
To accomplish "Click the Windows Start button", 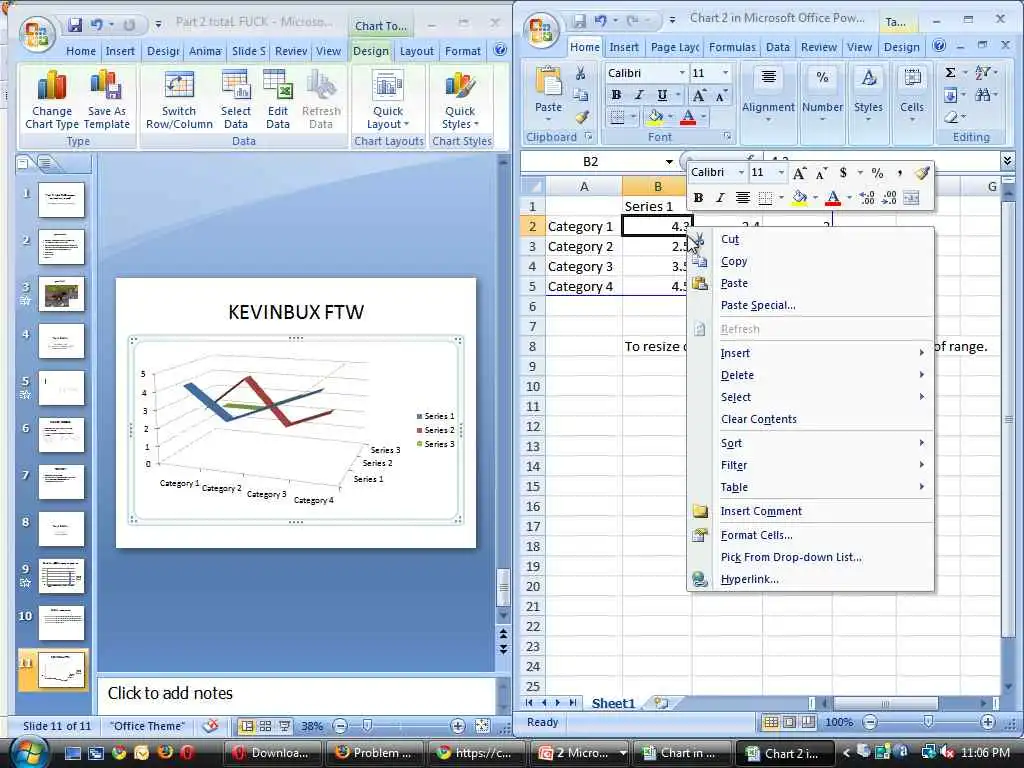I will [x=27, y=752].
